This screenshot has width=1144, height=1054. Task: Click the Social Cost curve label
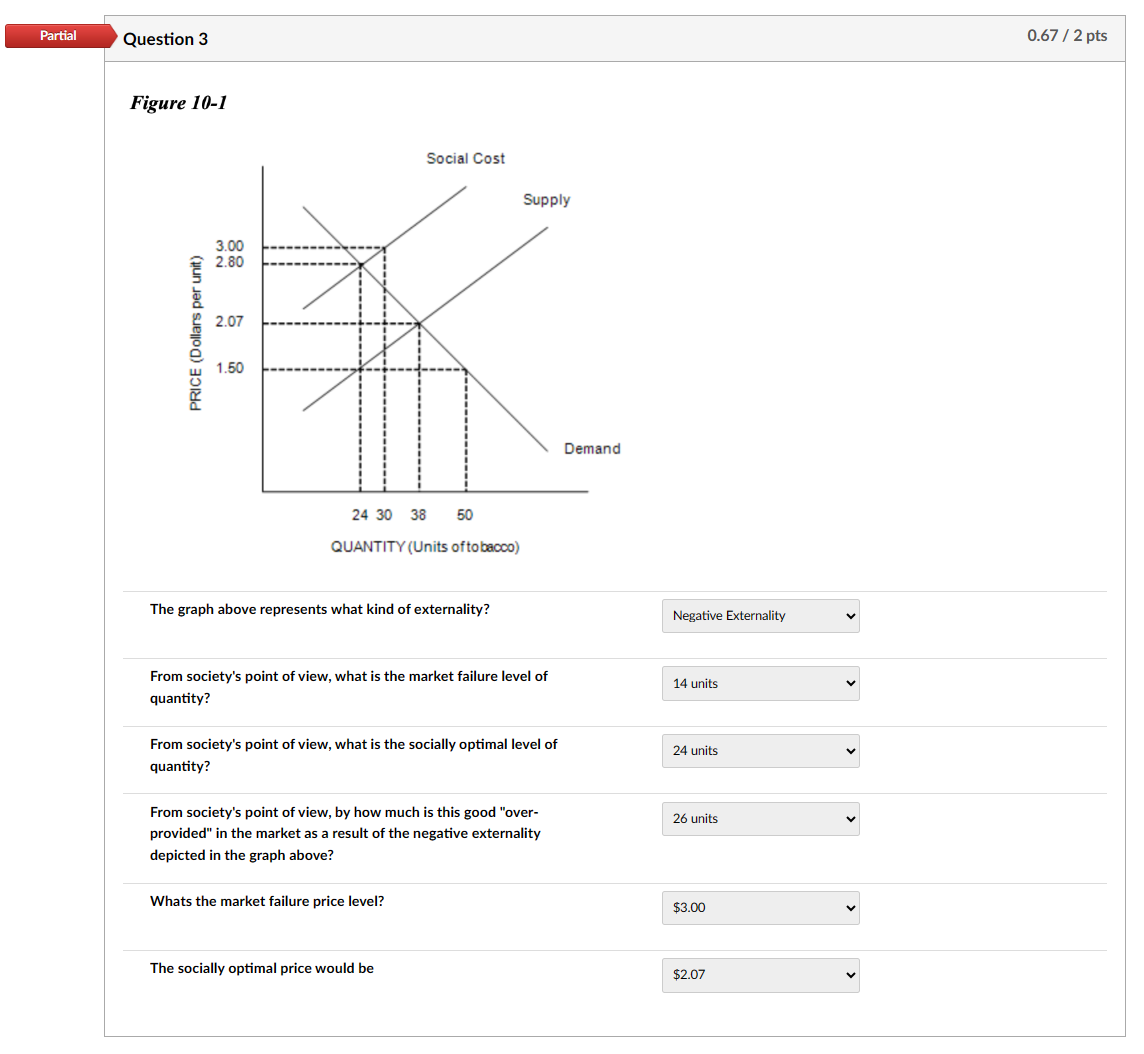click(465, 158)
